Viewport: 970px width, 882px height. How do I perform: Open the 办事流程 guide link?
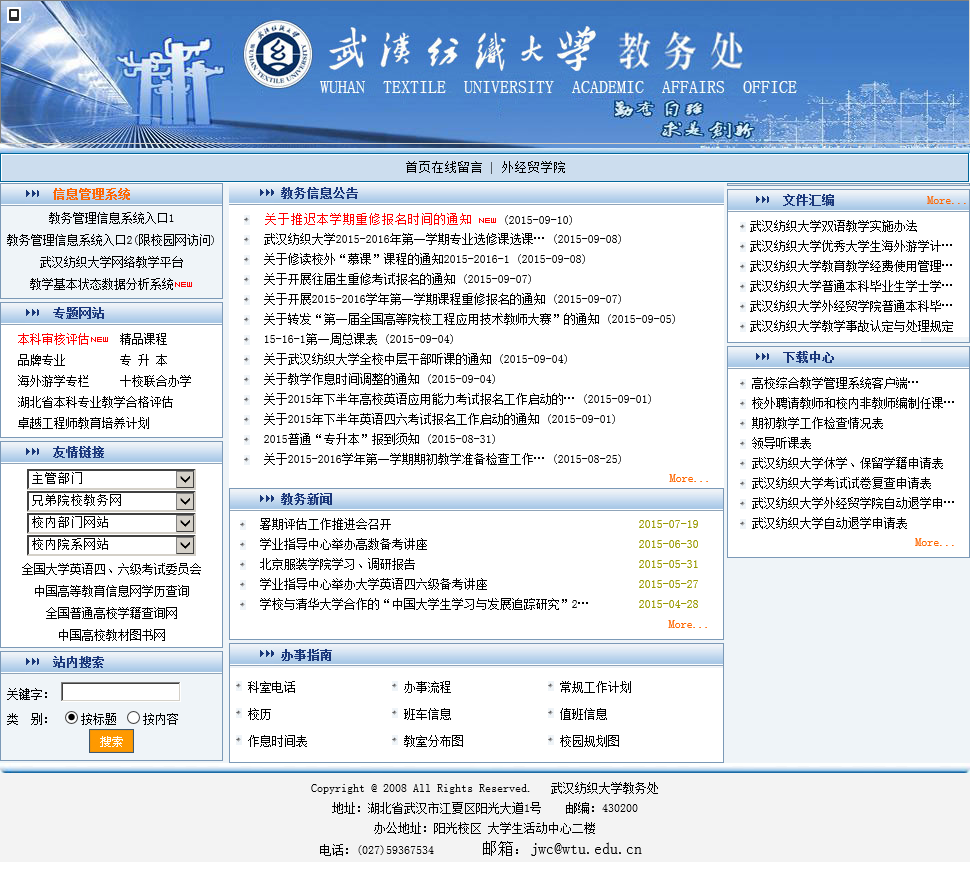click(x=427, y=687)
